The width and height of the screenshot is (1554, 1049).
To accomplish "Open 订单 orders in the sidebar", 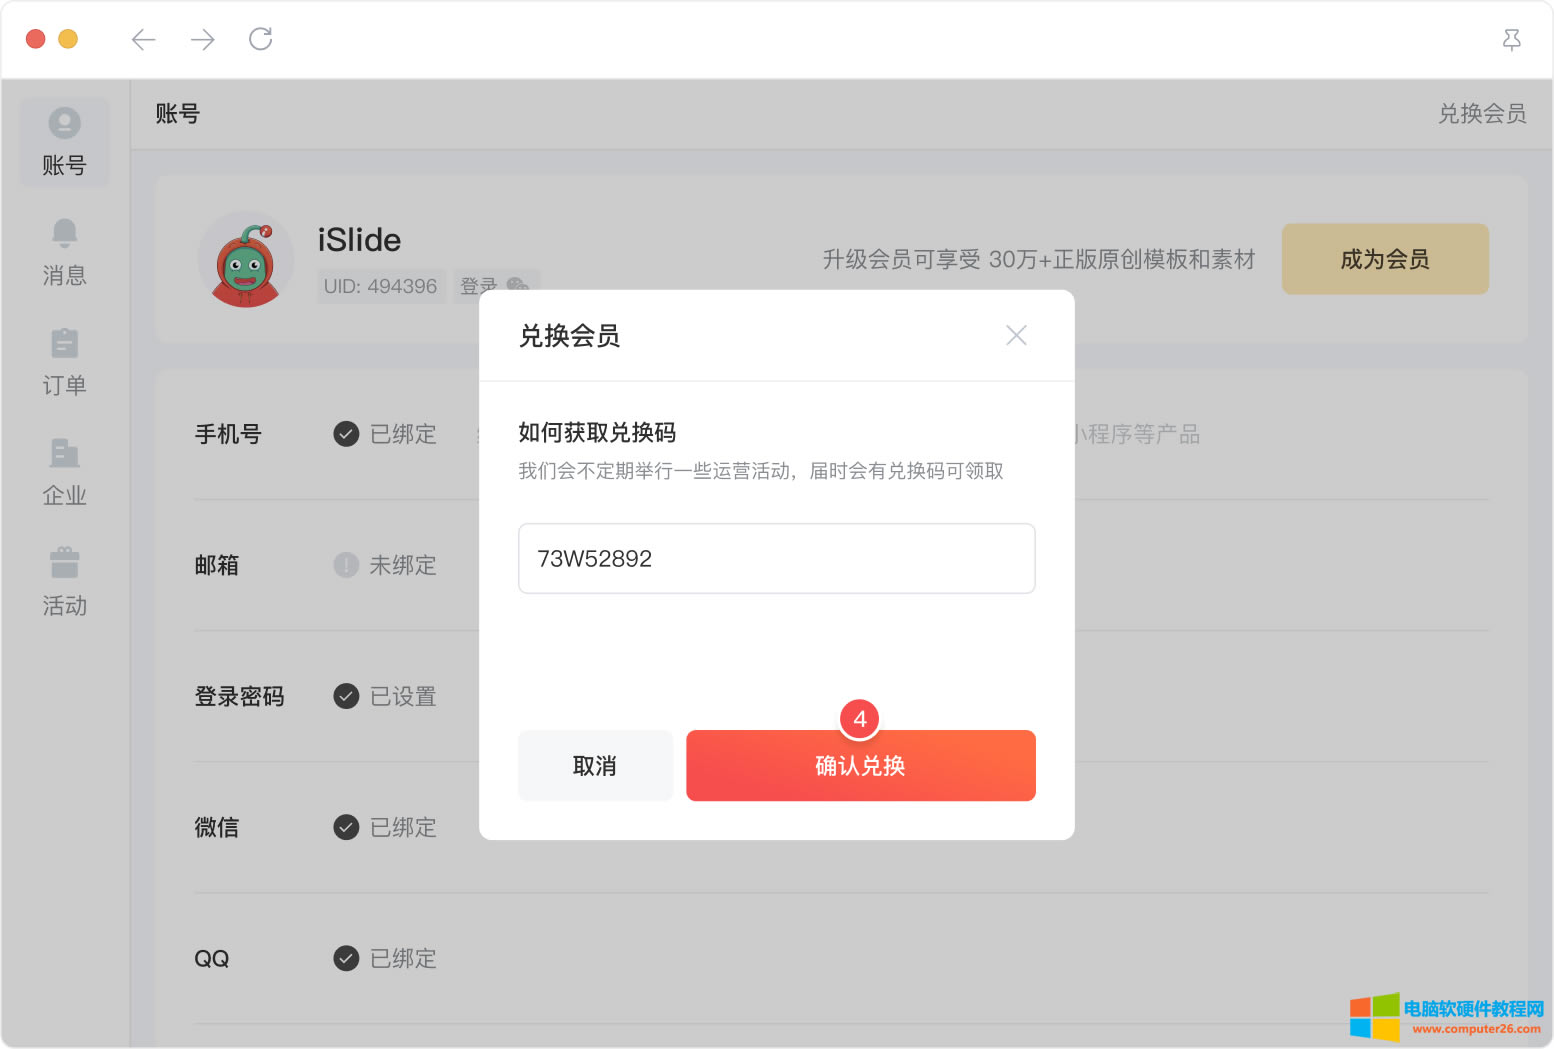I will 65,363.
